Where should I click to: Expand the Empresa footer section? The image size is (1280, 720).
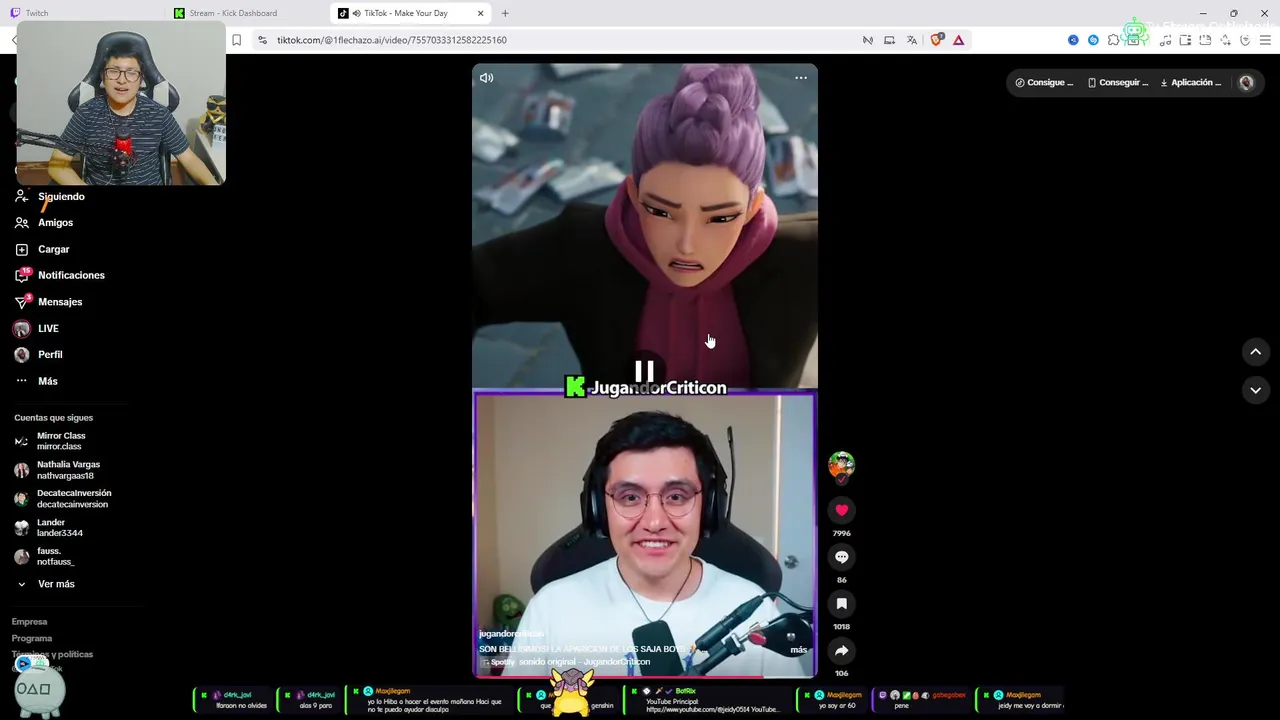coord(29,622)
